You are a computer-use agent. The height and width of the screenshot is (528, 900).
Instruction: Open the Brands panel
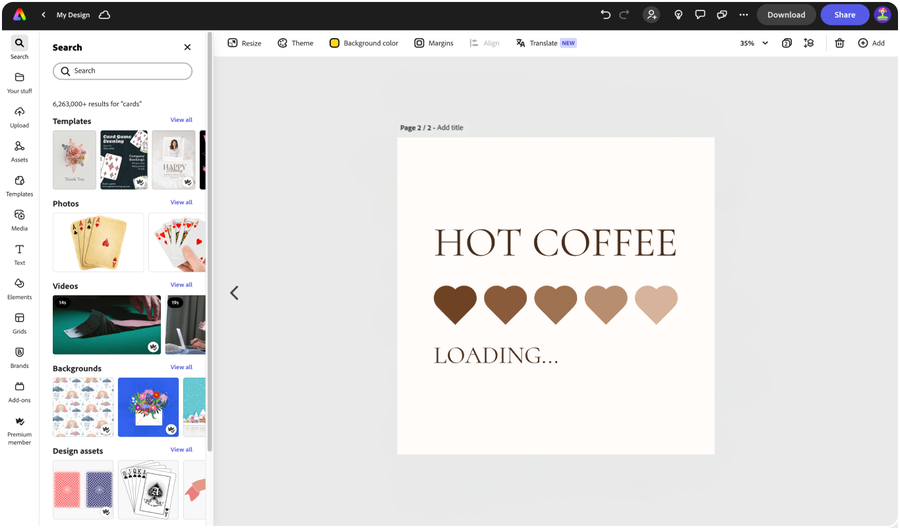coord(19,357)
